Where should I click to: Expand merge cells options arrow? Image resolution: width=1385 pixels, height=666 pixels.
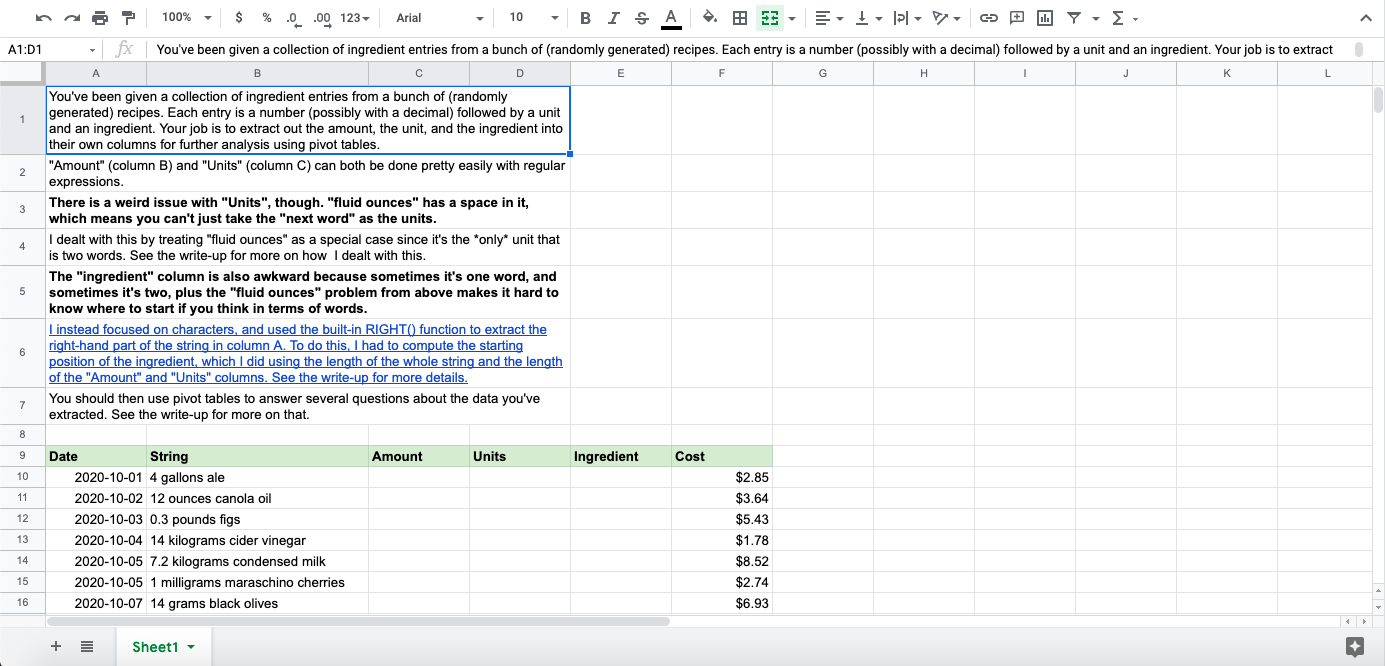pyautogui.click(x=792, y=18)
